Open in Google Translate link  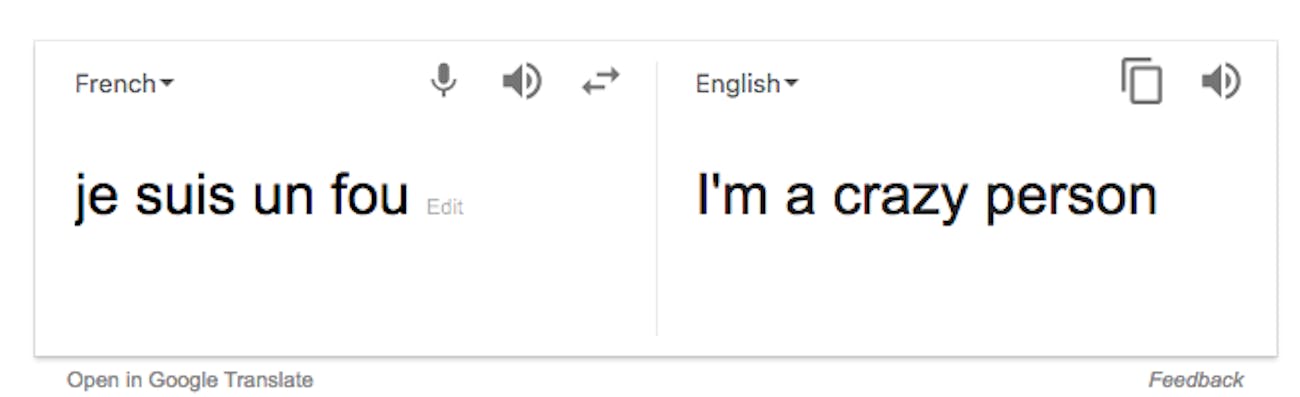coord(190,380)
